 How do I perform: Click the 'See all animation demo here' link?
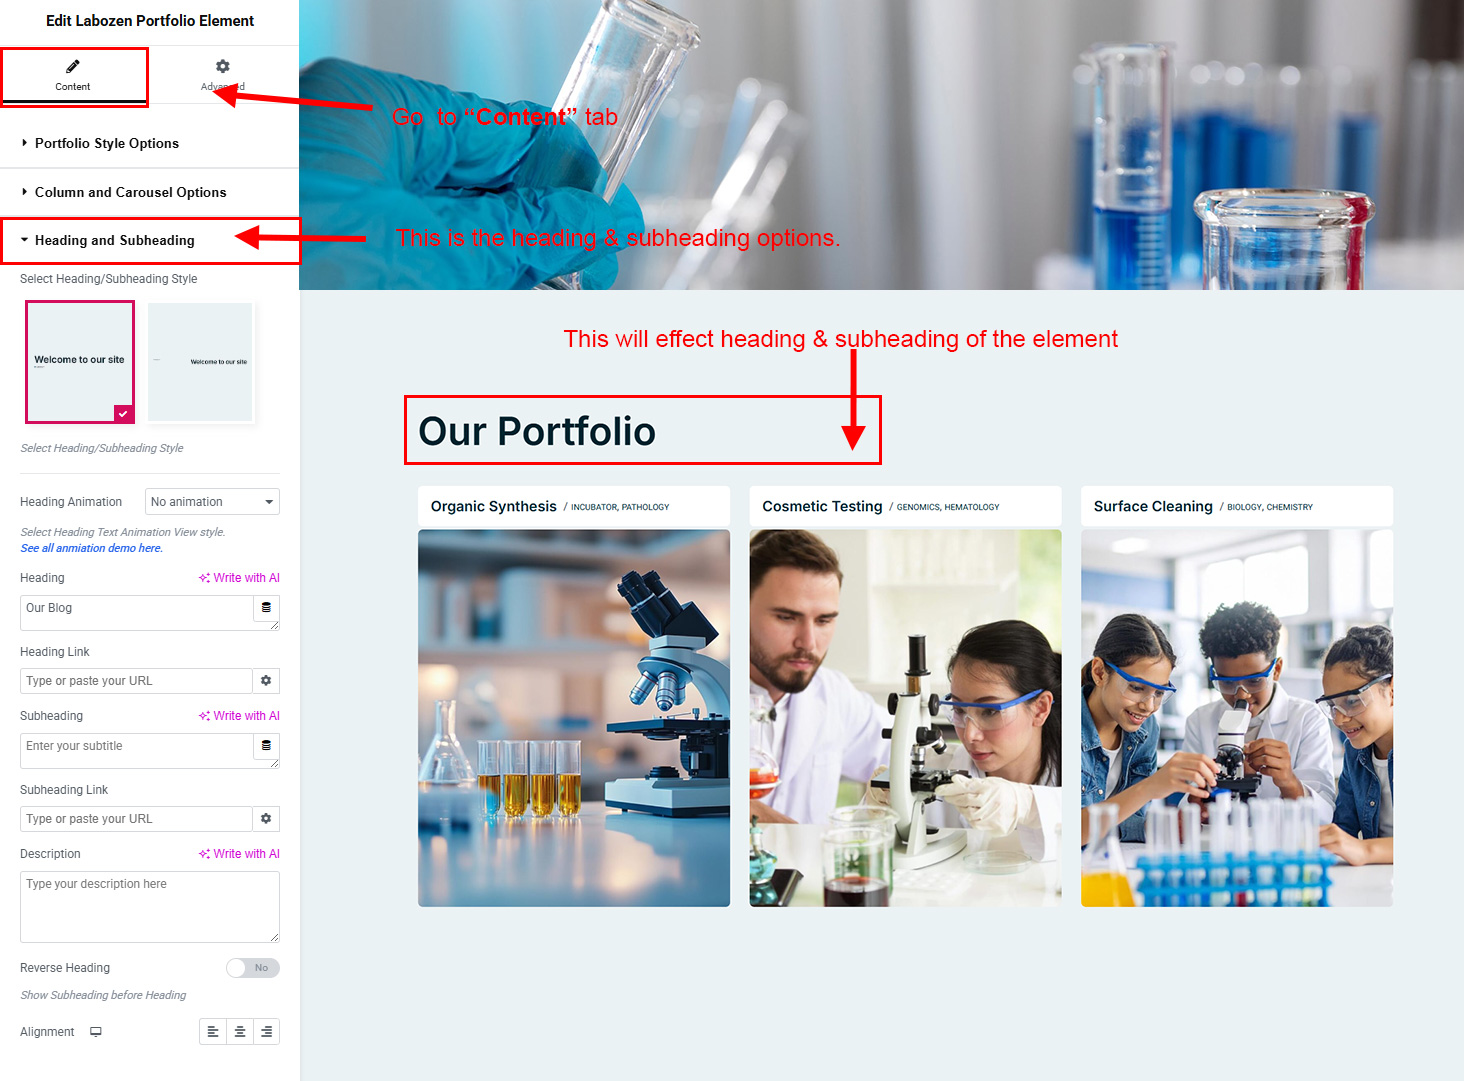91,548
